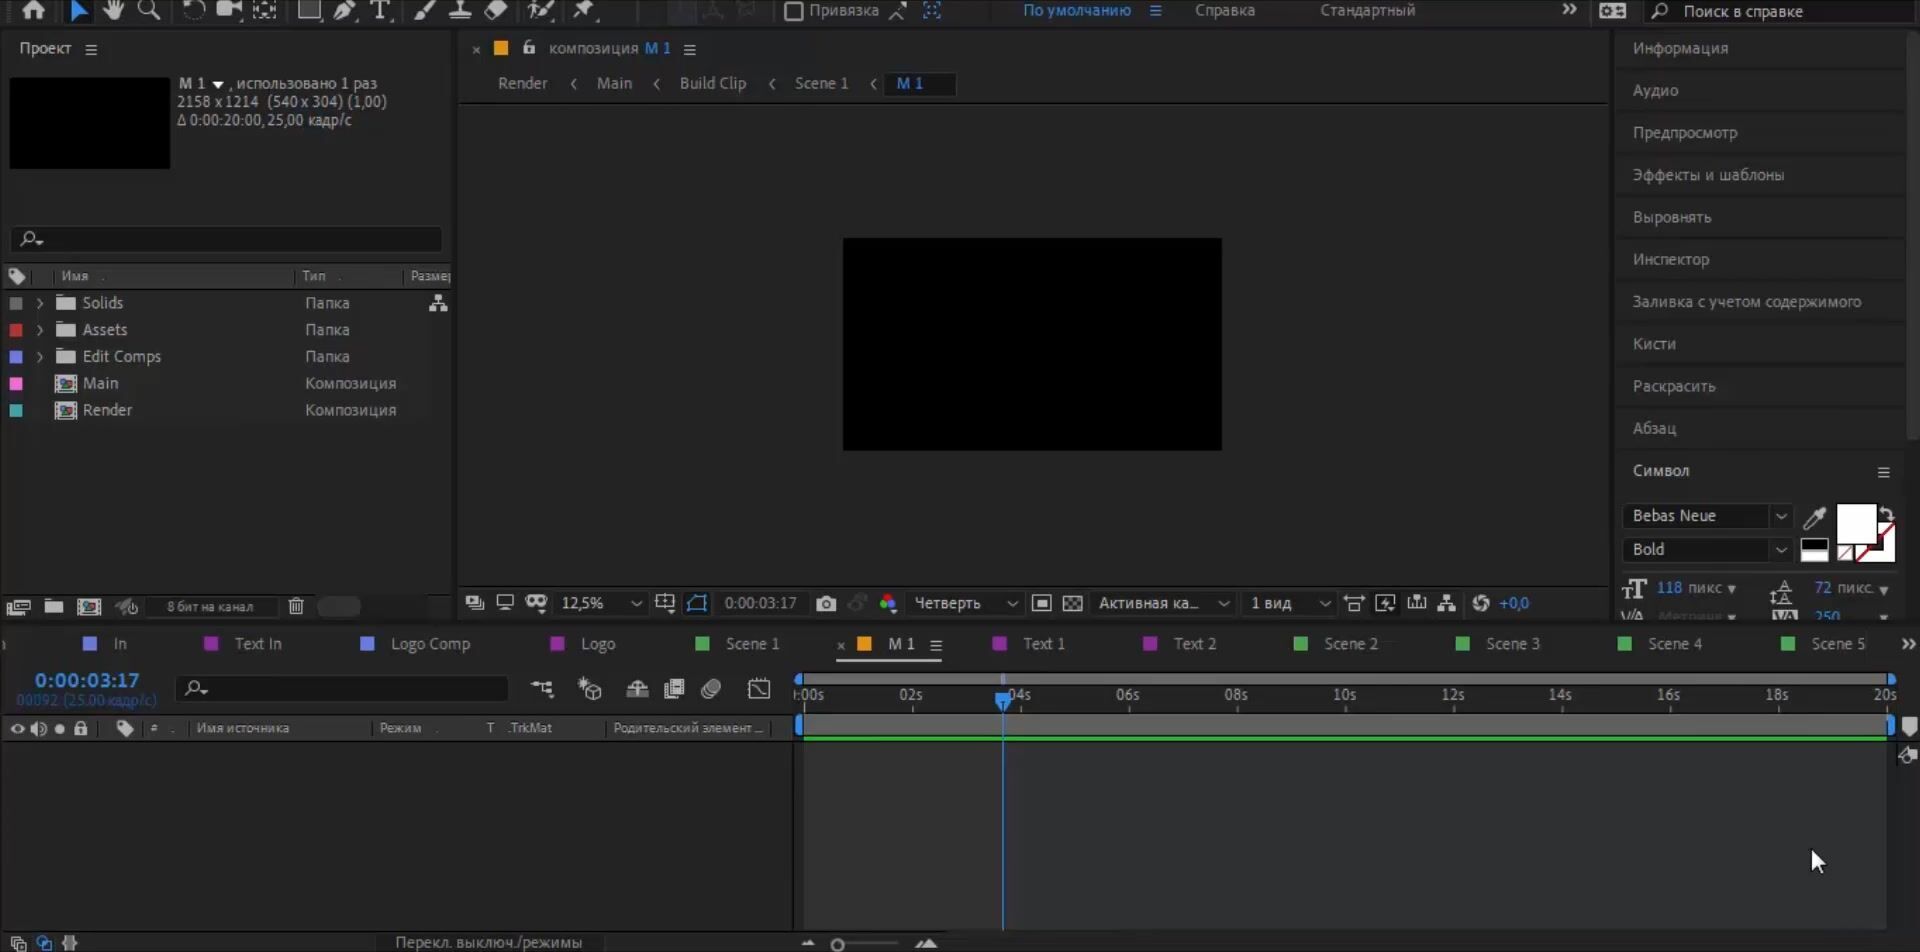Click the timeline zoom slider handle

838,944
